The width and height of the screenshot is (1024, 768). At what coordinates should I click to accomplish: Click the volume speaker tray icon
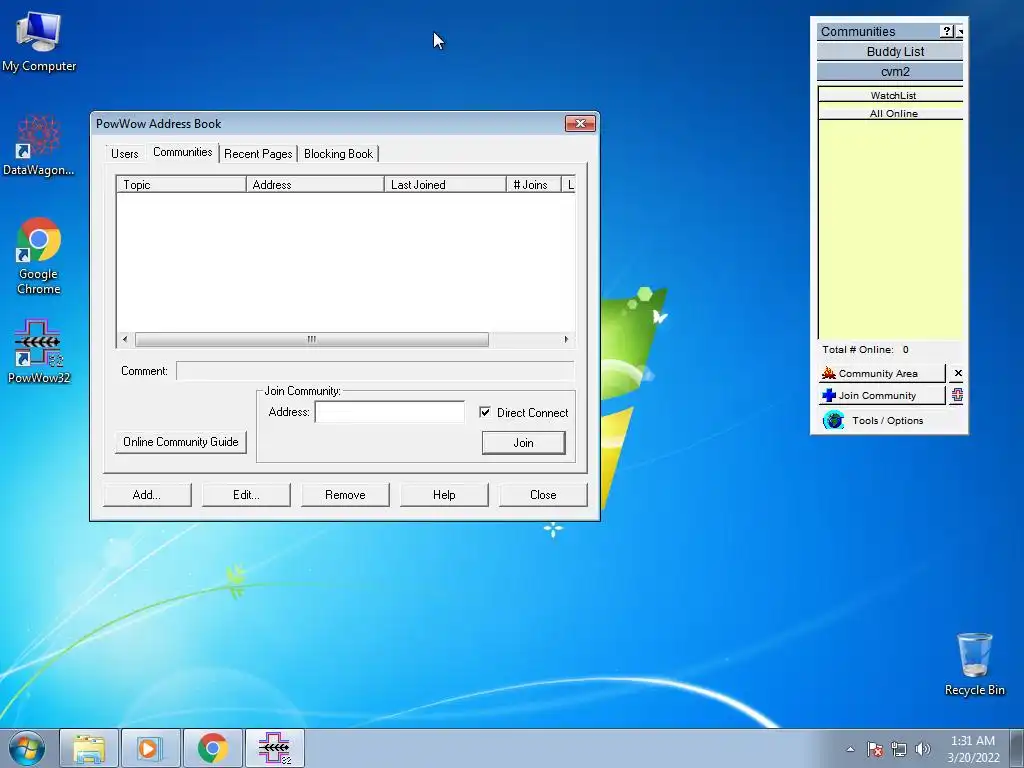pos(922,749)
